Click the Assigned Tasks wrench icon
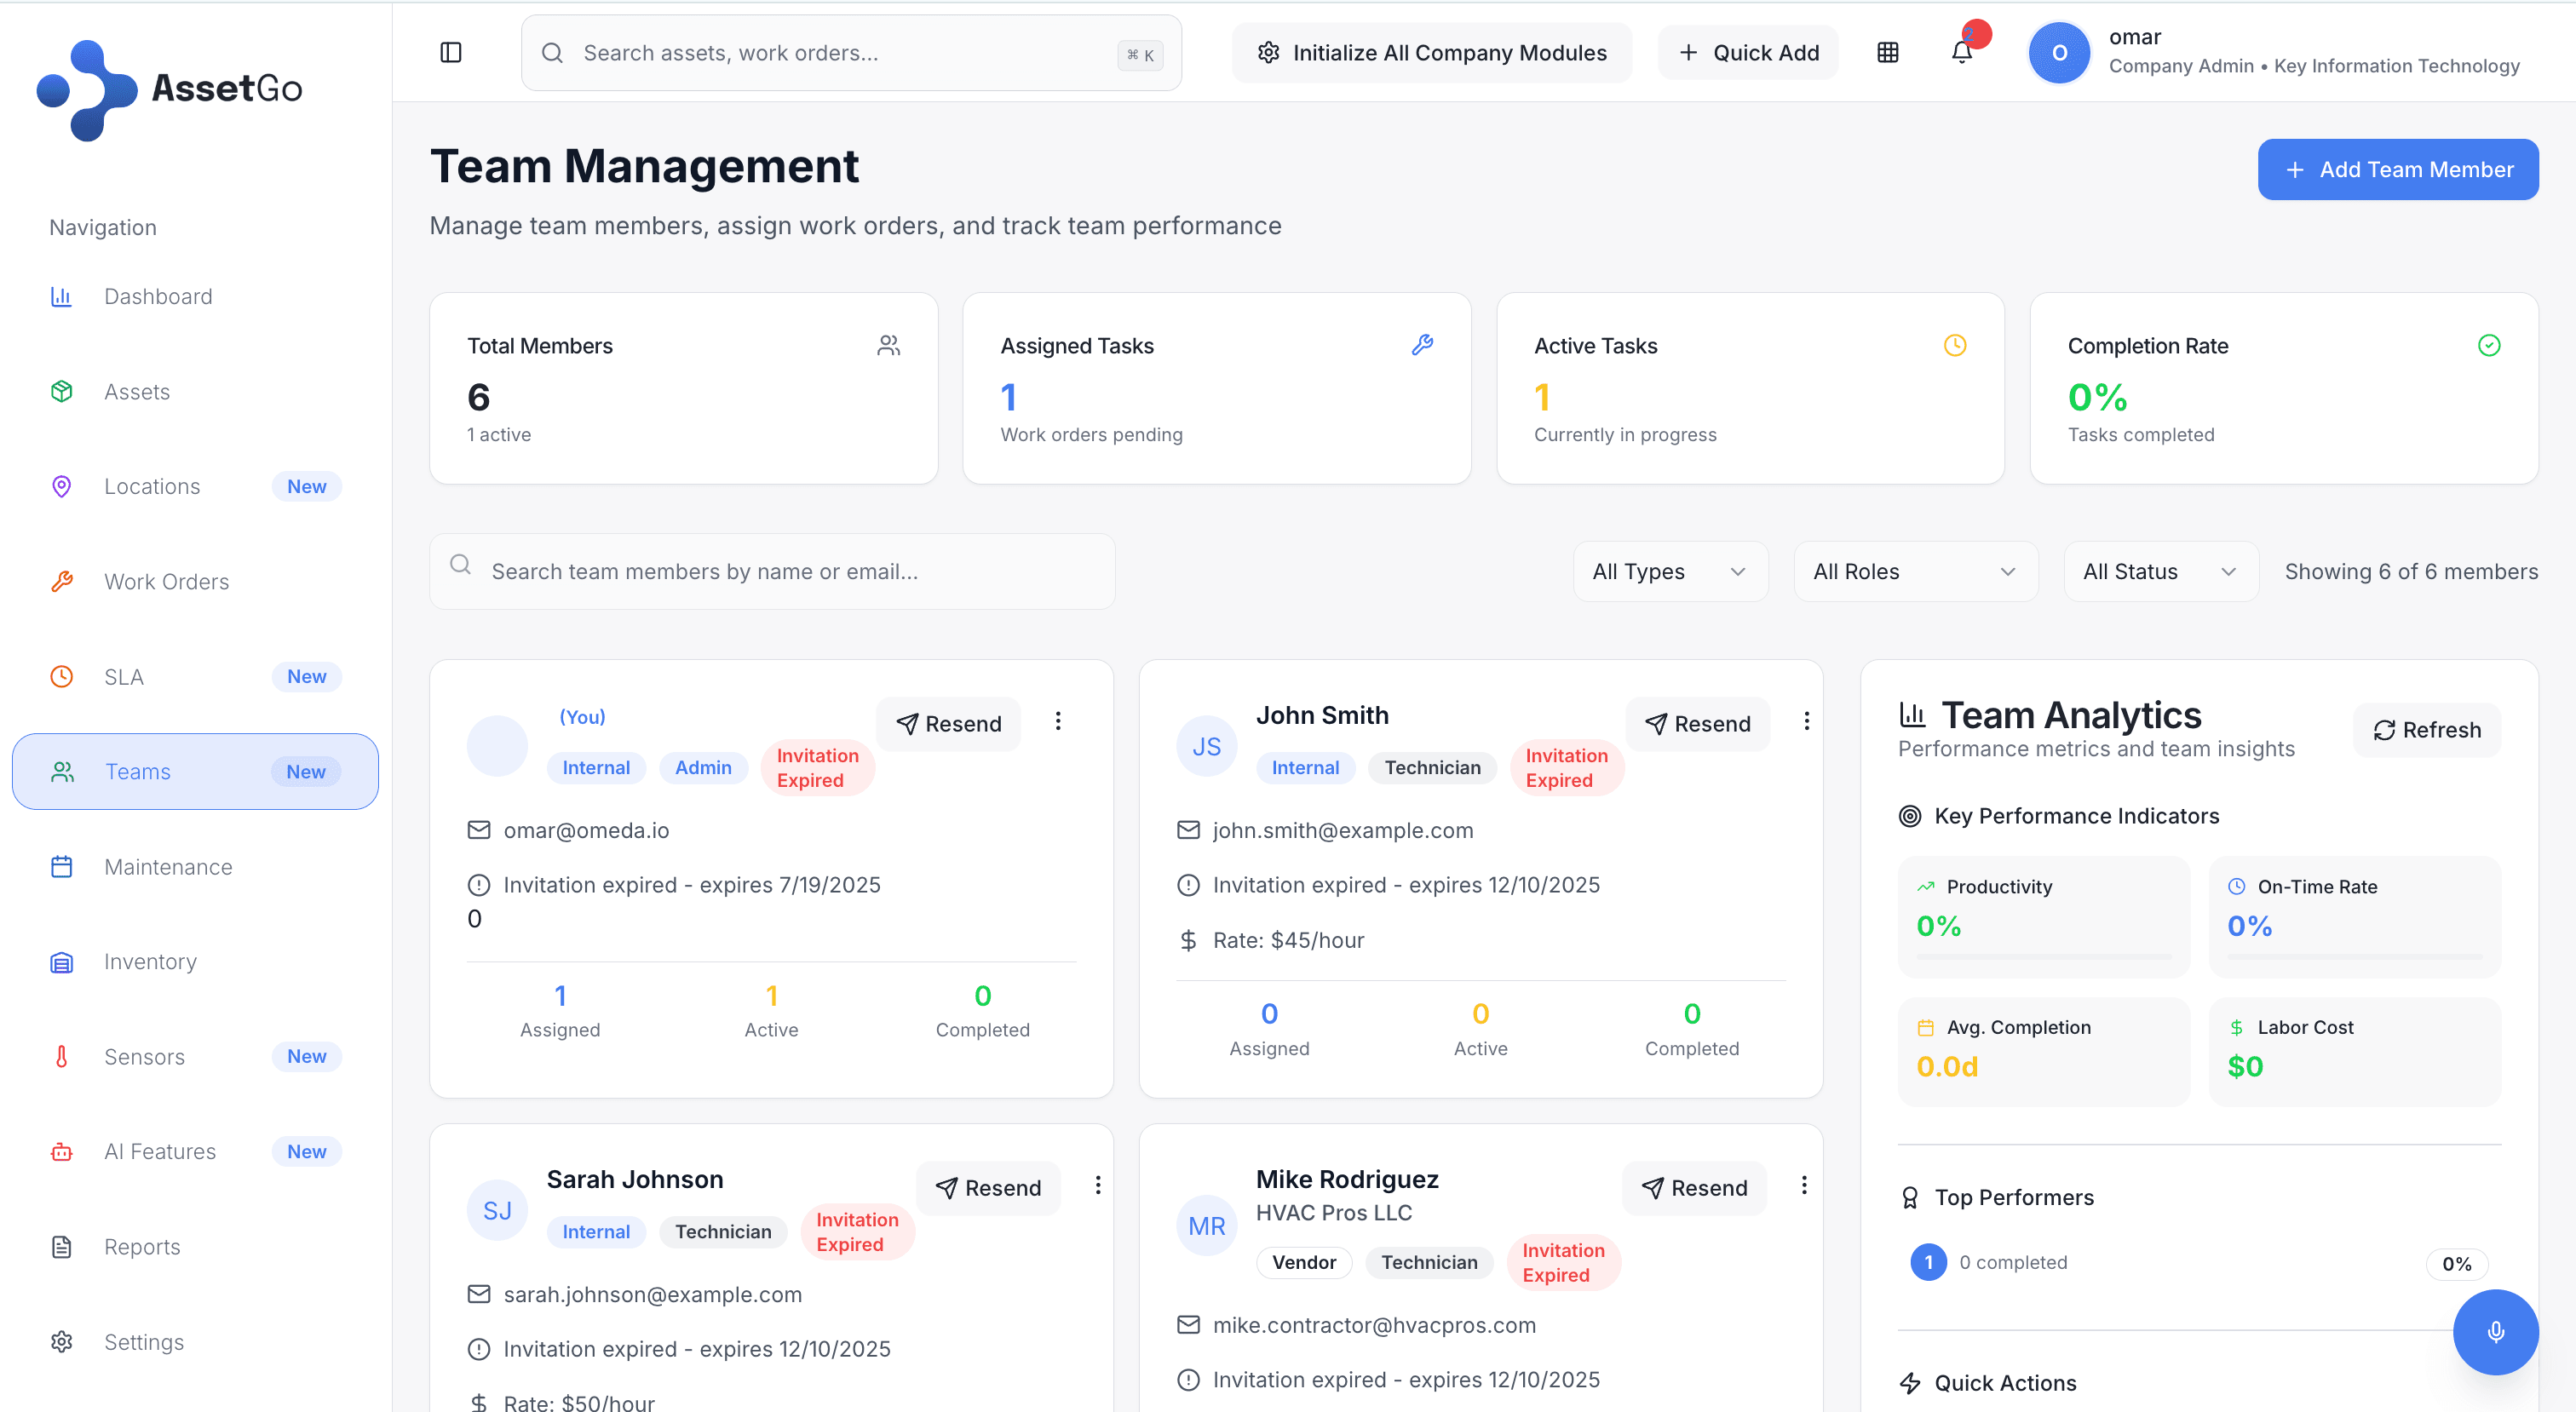2576x1412 pixels. click(x=1422, y=345)
